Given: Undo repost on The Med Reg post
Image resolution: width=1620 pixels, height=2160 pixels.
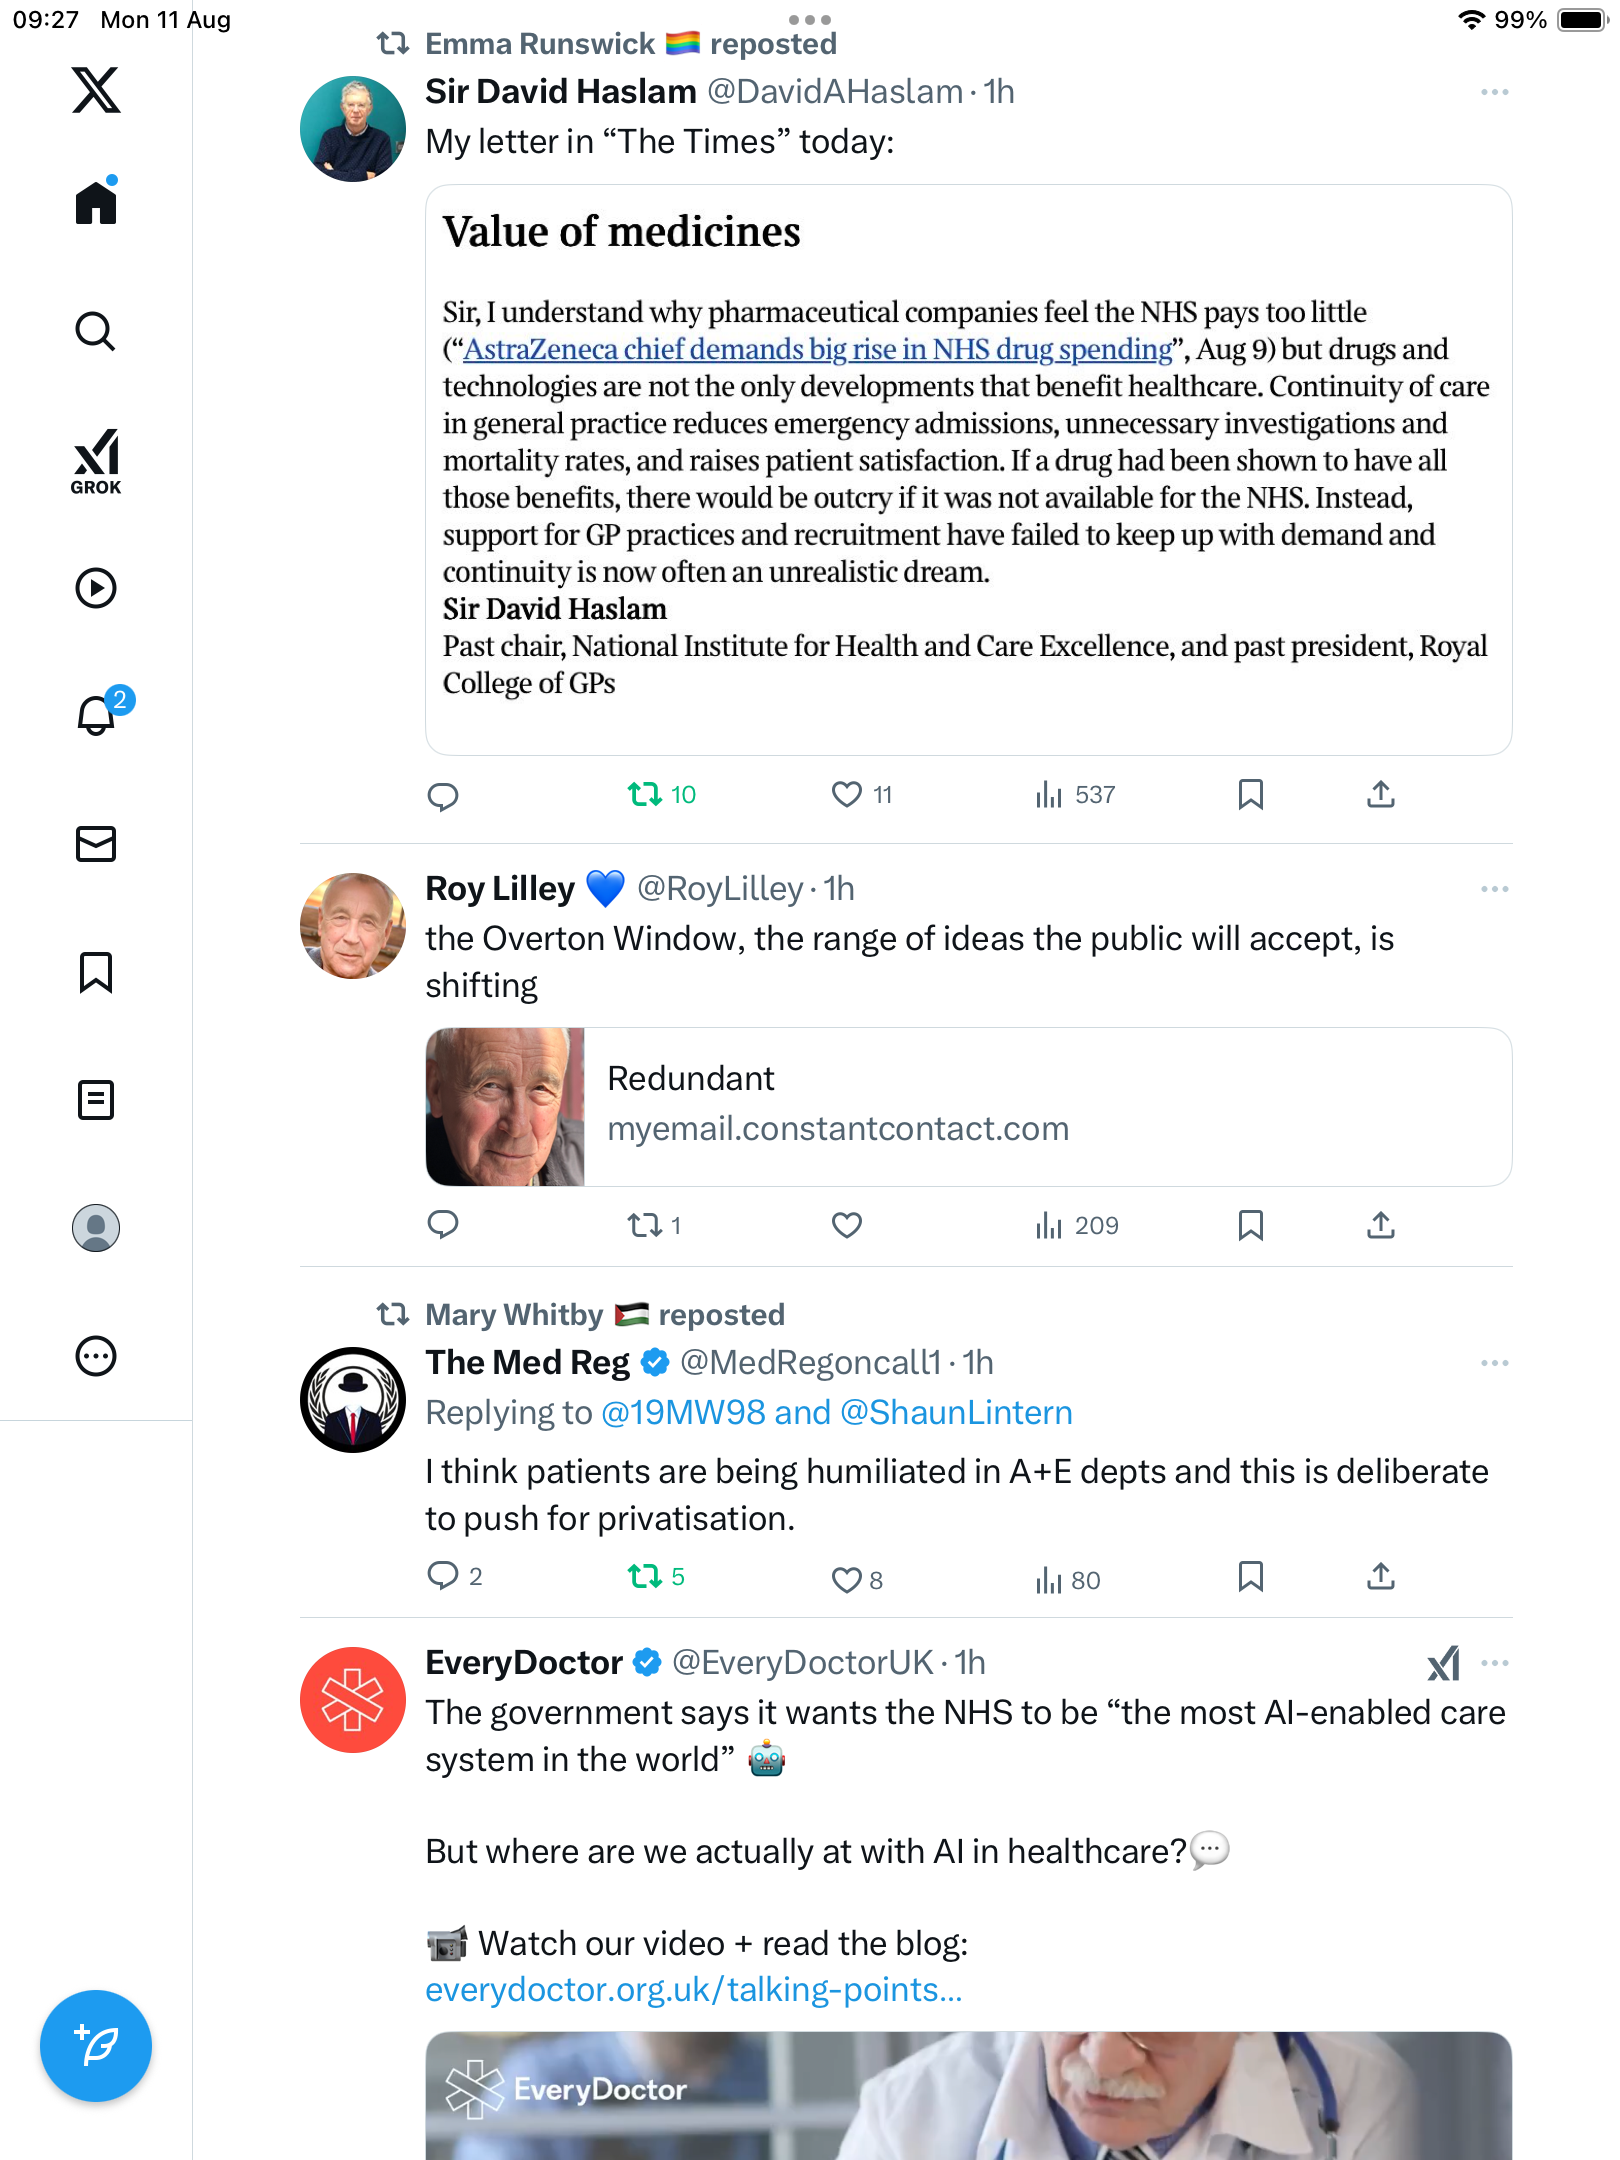Looking at the screenshot, I should pos(645,1577).
